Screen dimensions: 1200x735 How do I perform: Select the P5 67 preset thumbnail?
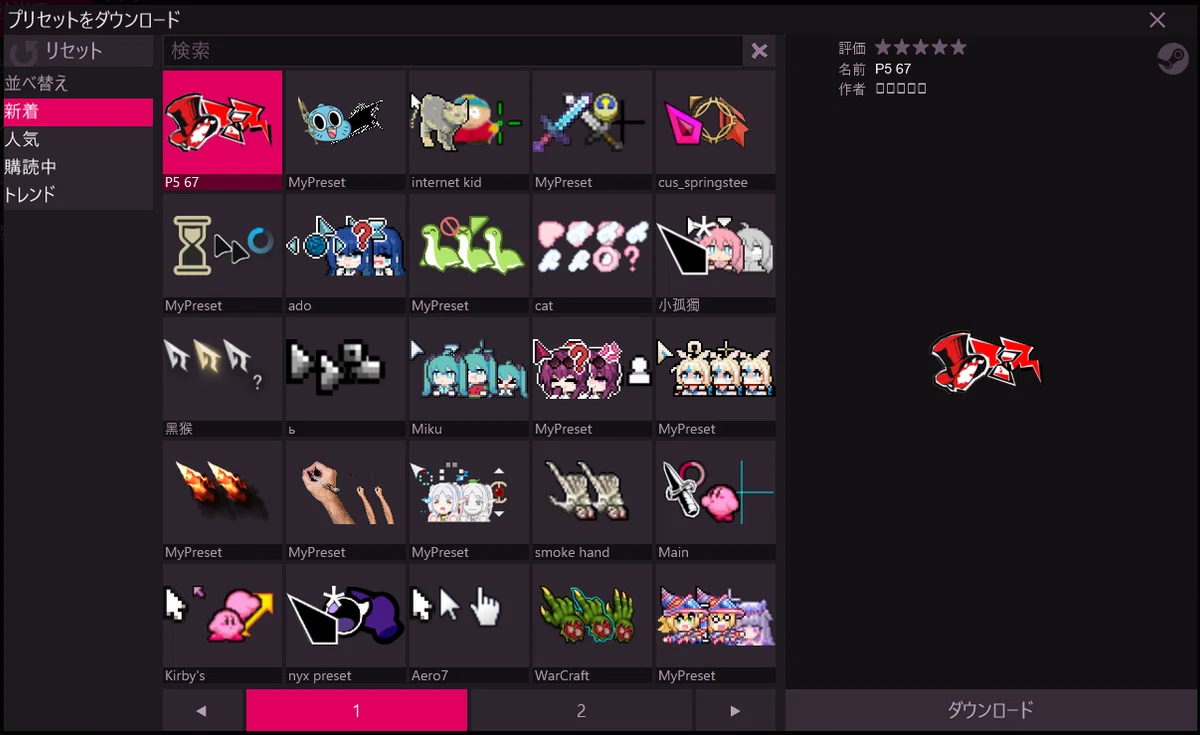click(x=222, y=130)
